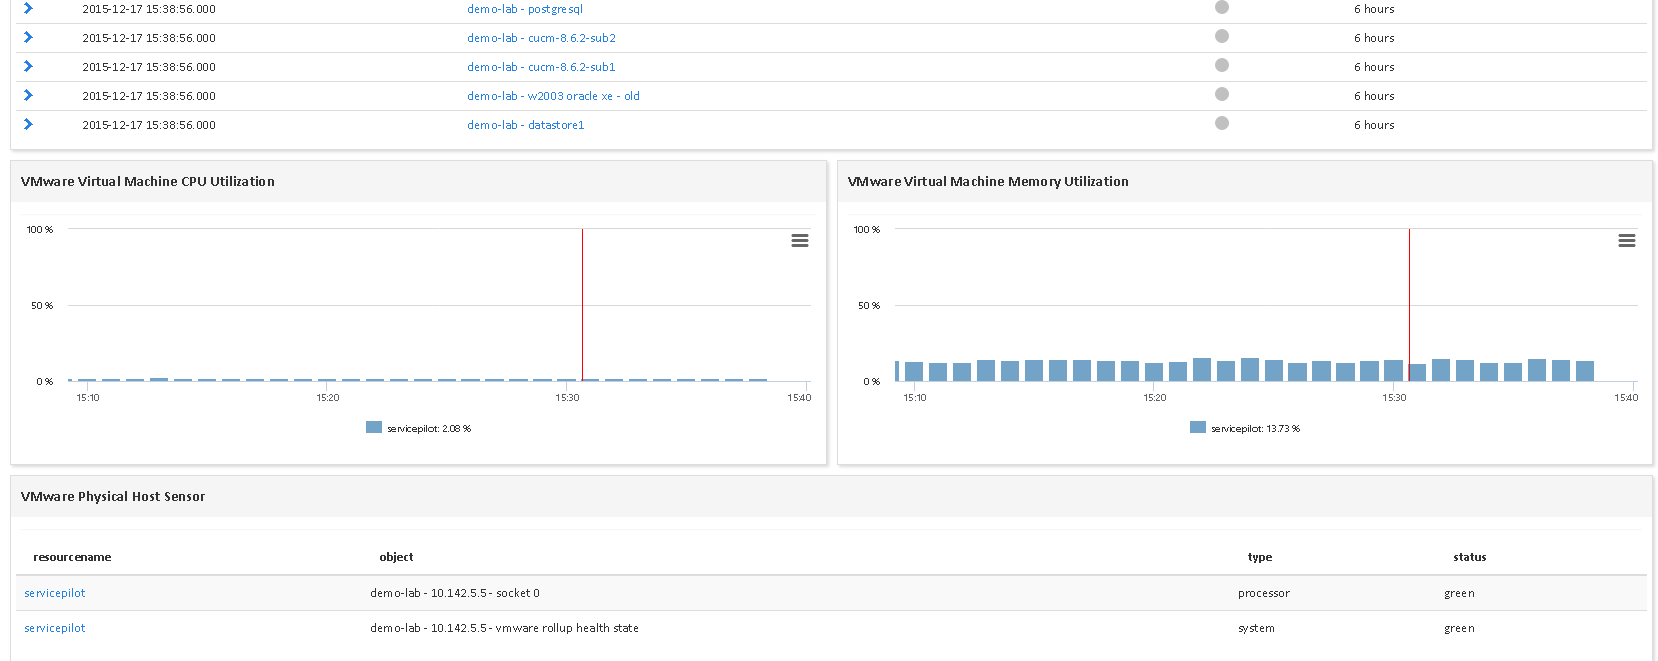
Task: Click the processor type cell
Action: (x=1264, y=593)
